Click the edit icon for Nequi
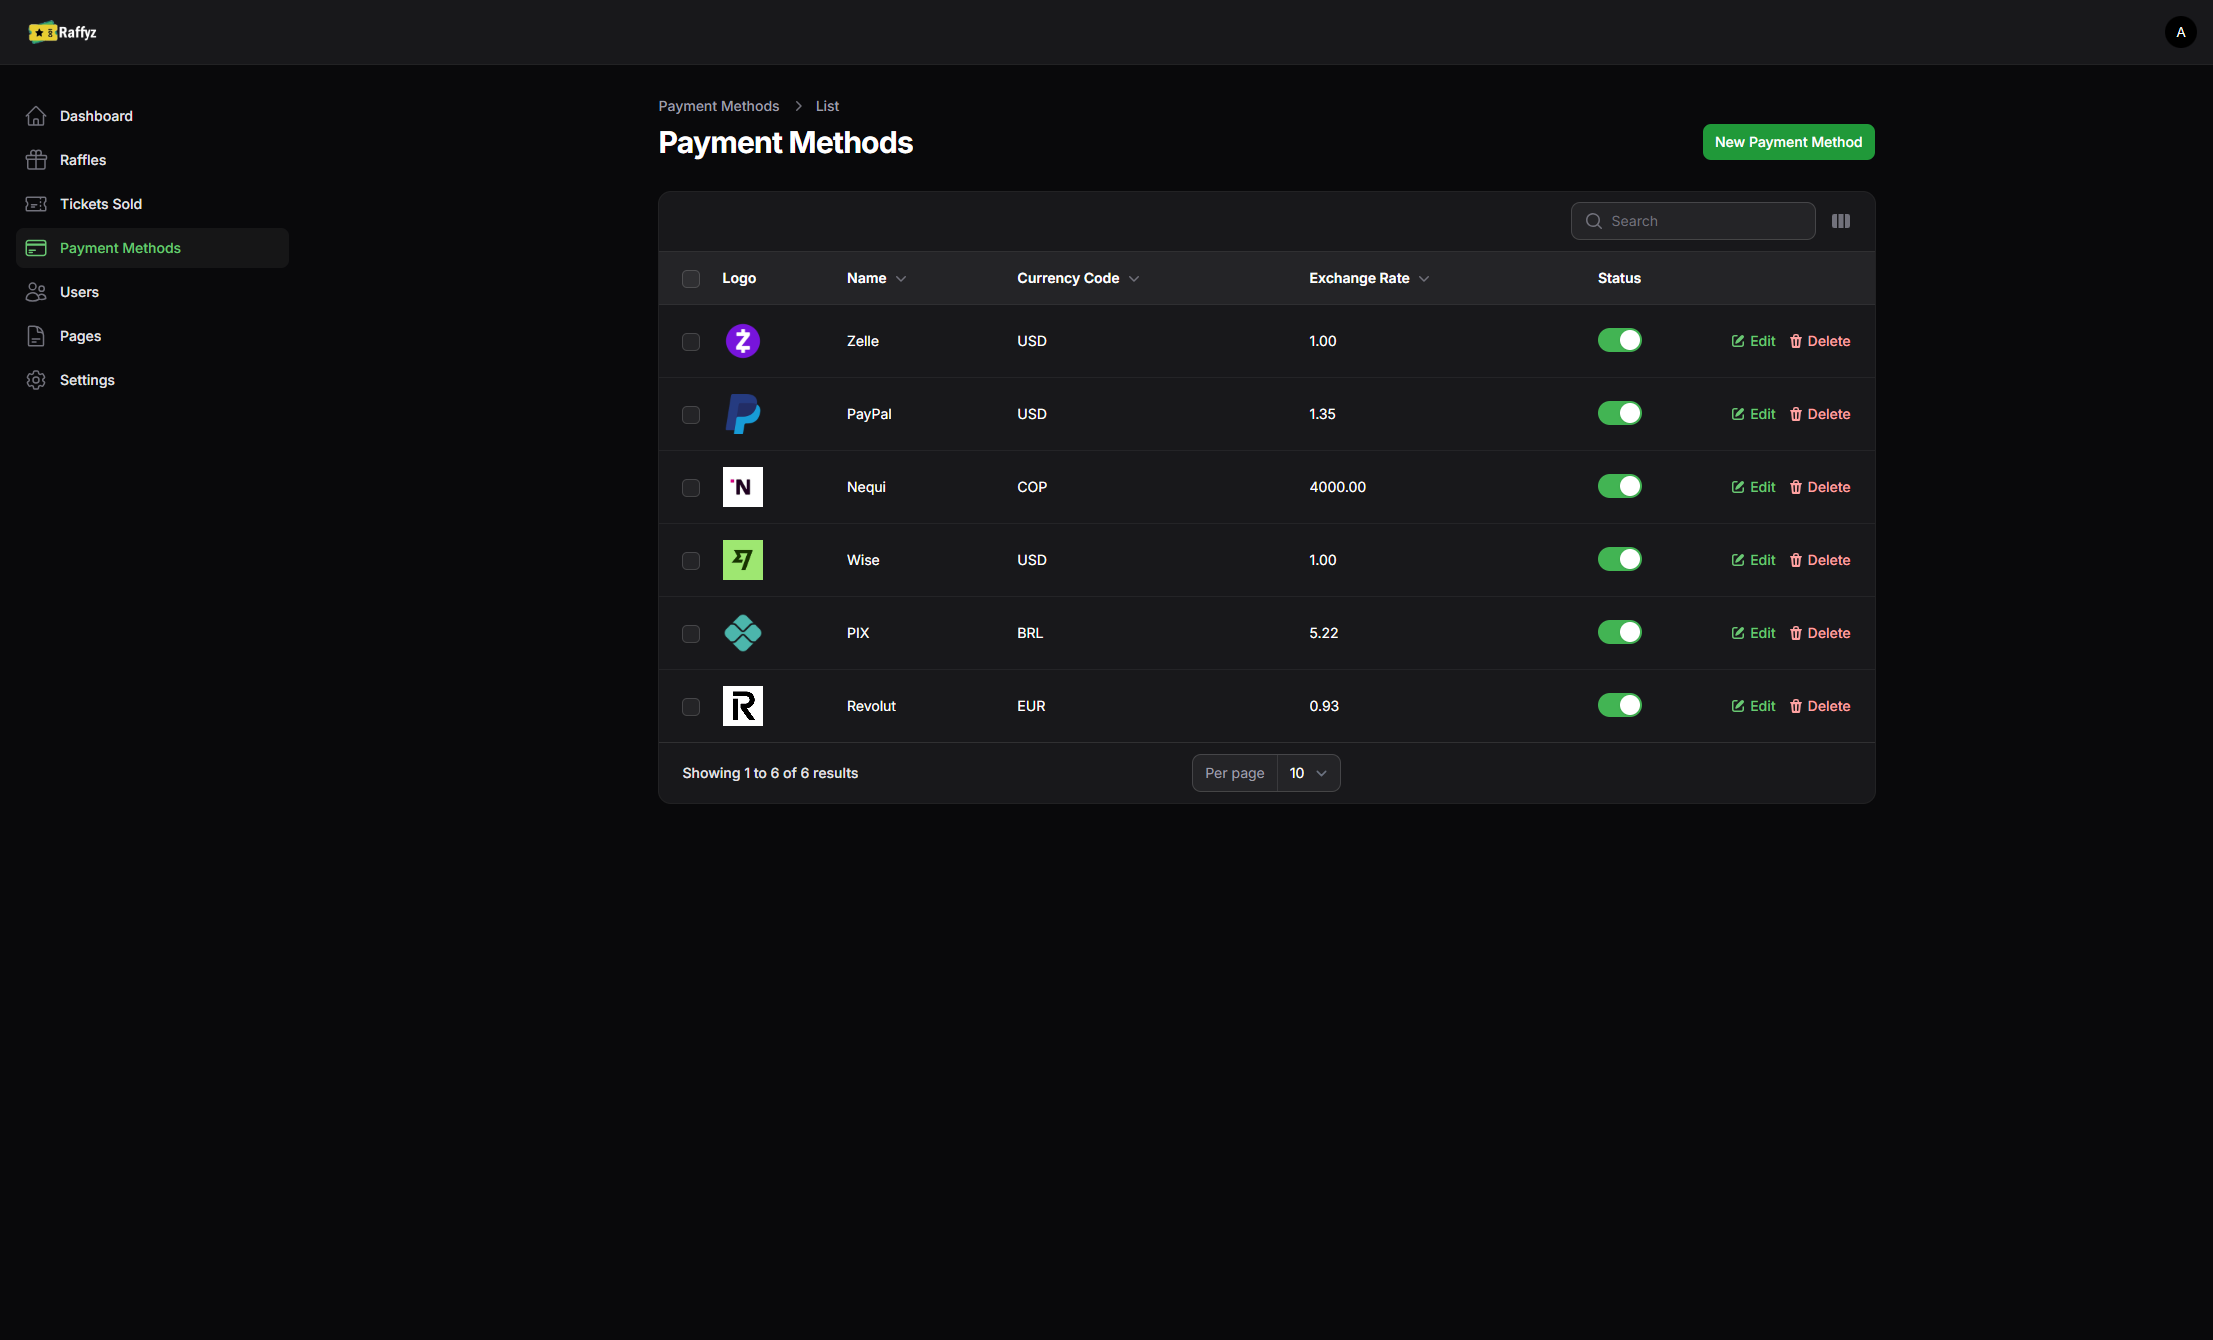2213x1340 pixels. coord(1738,487)
